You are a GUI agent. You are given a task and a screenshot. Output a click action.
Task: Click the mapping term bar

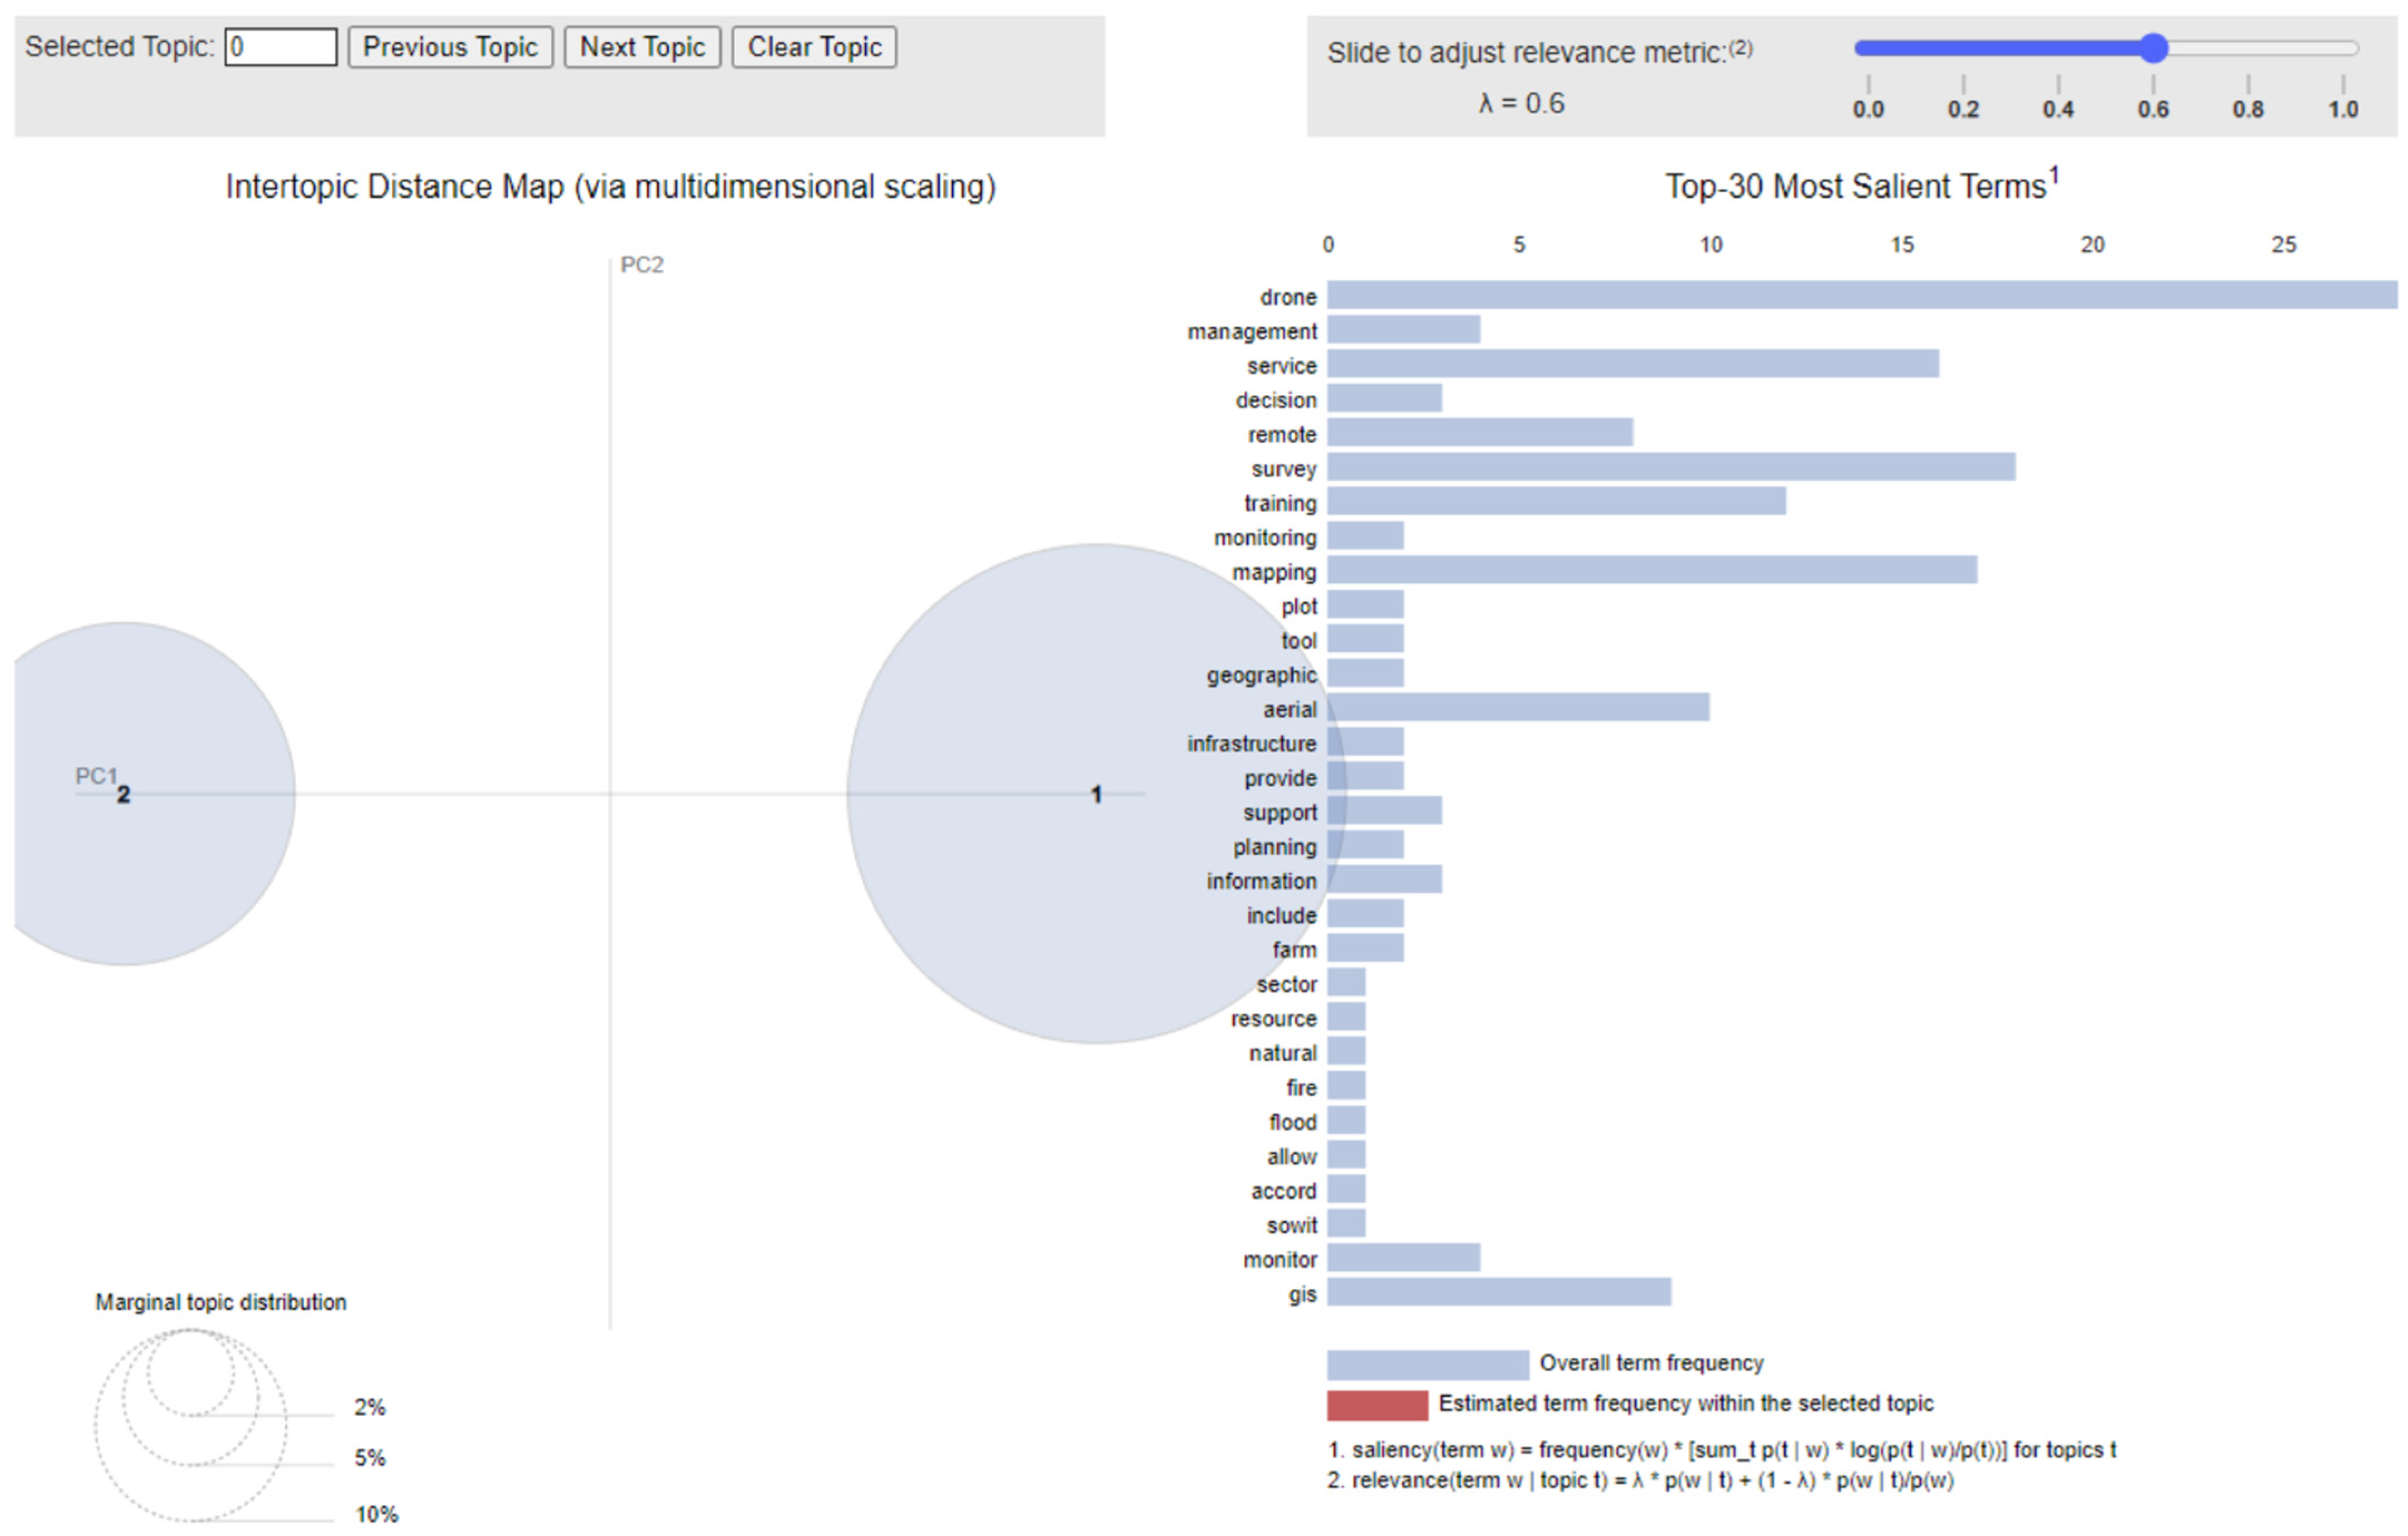tap(1651, 570)
